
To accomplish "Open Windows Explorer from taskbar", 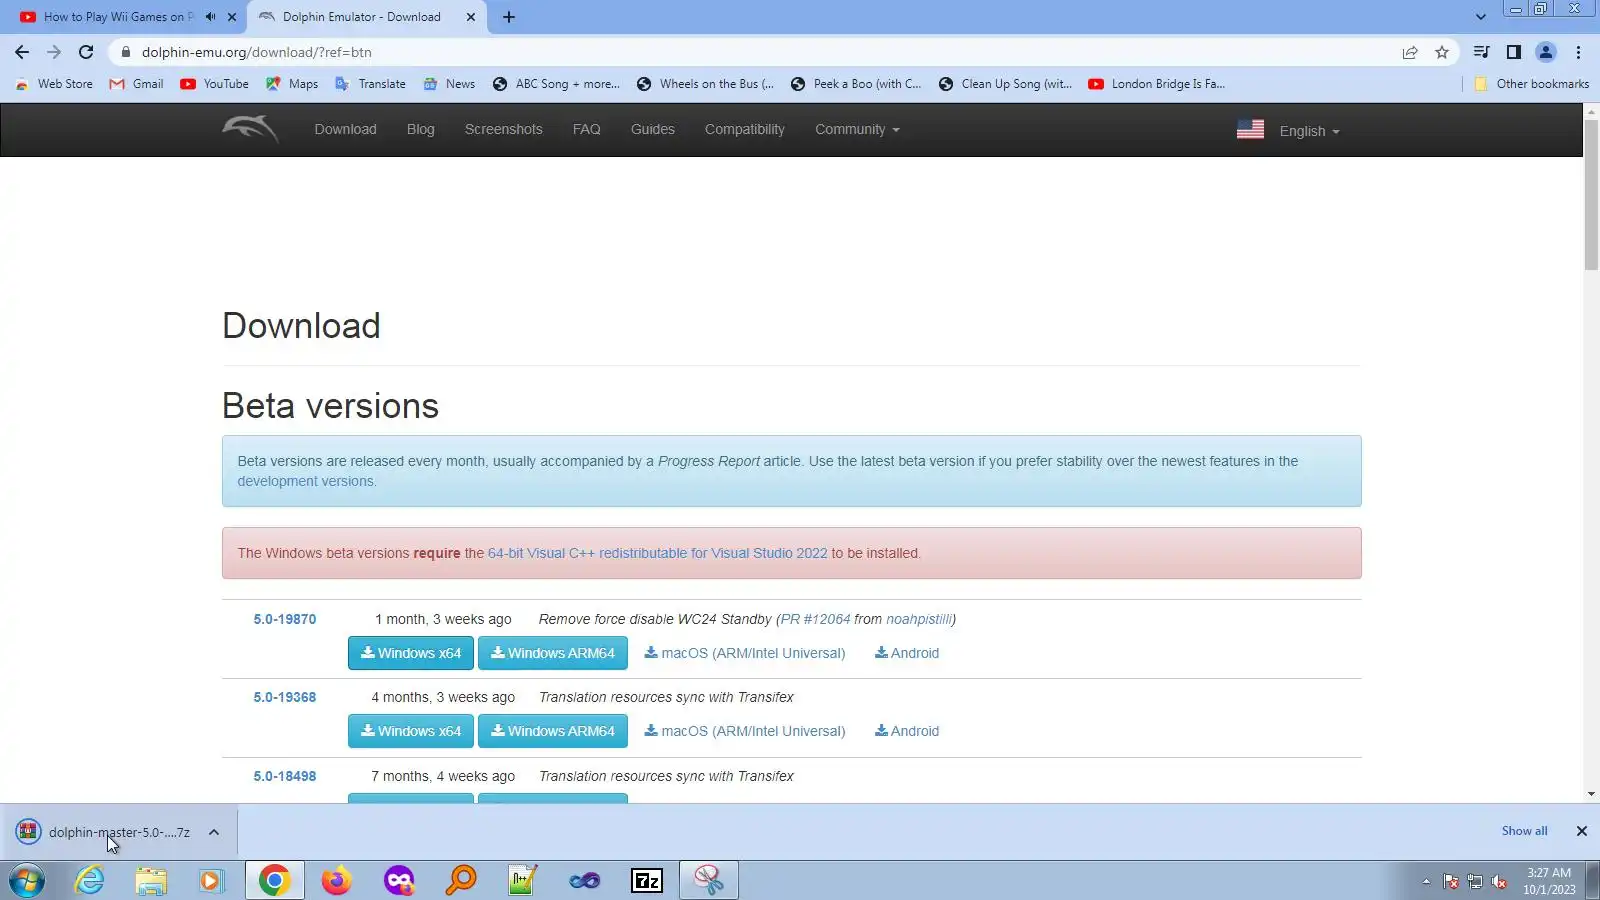I will pyautogui.click(x=151, y=880).
